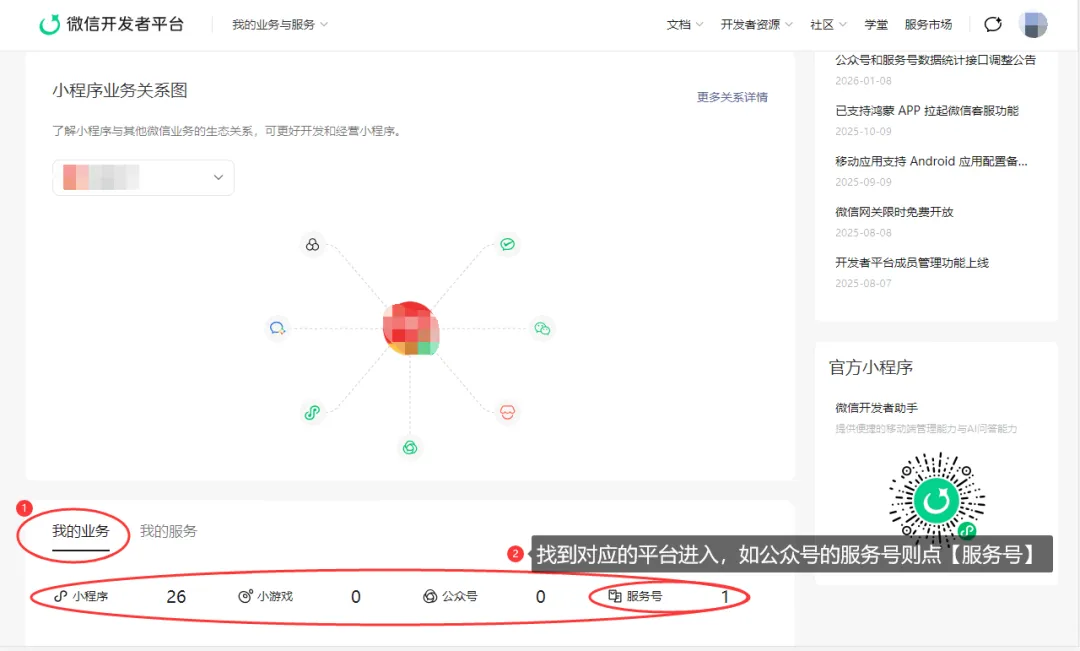Viewport: 1080px width, 651px height.
Task: Switch to the 我的服务 tab
Action: click(x=168, y=531)
